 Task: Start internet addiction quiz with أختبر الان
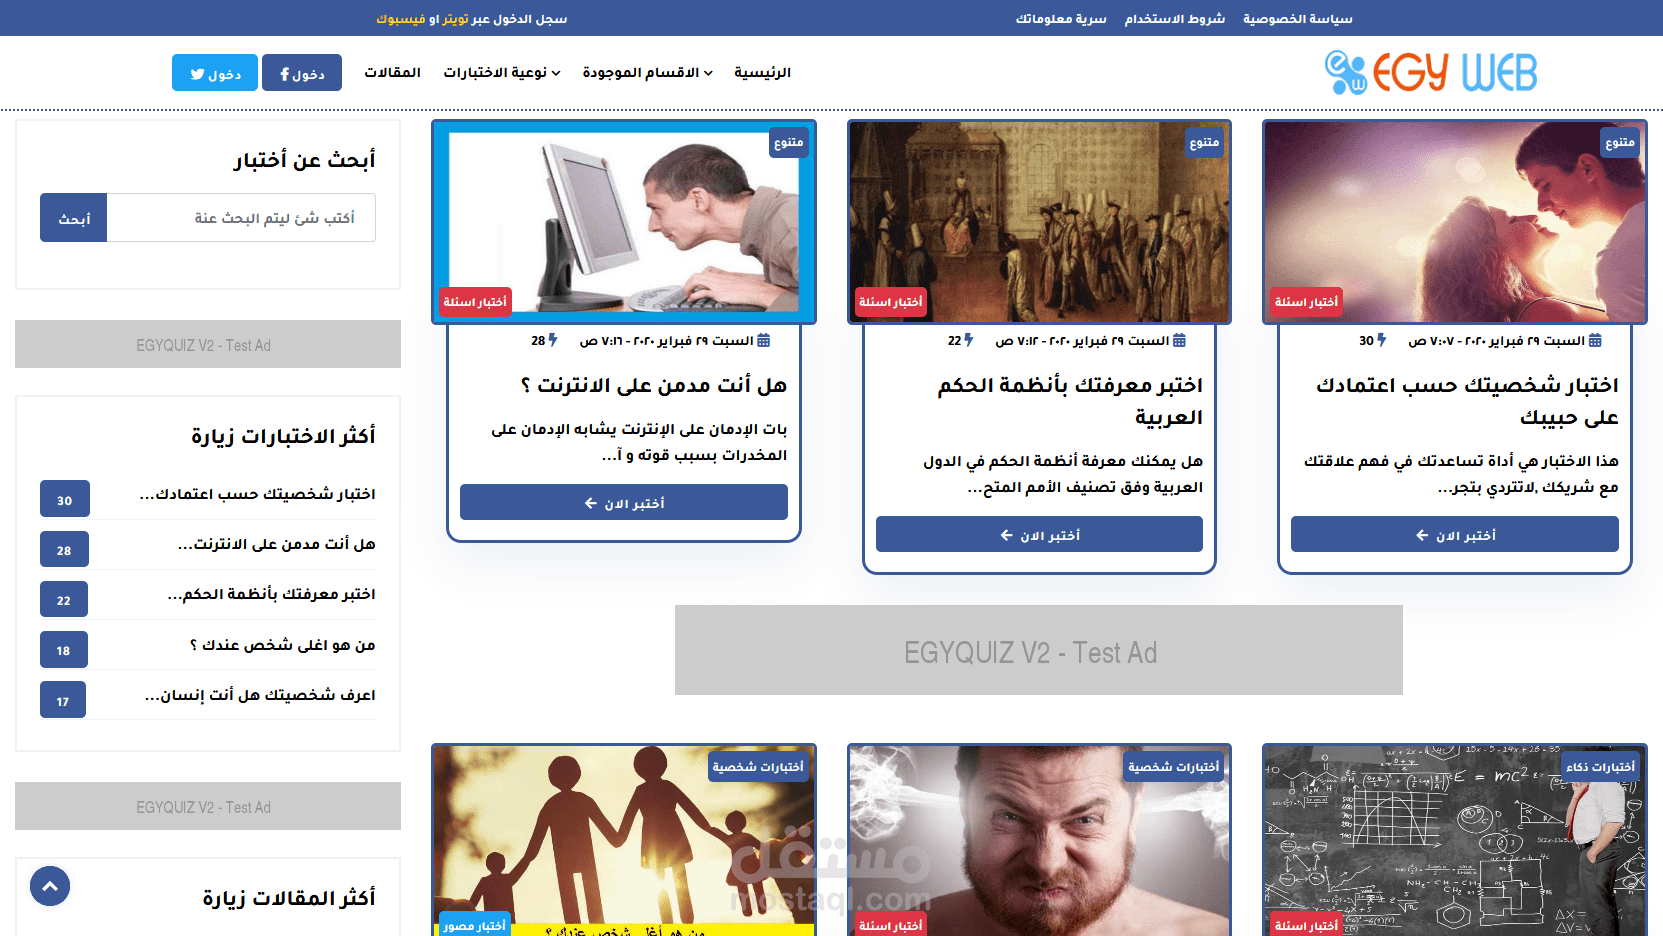[x=624, y=502]
